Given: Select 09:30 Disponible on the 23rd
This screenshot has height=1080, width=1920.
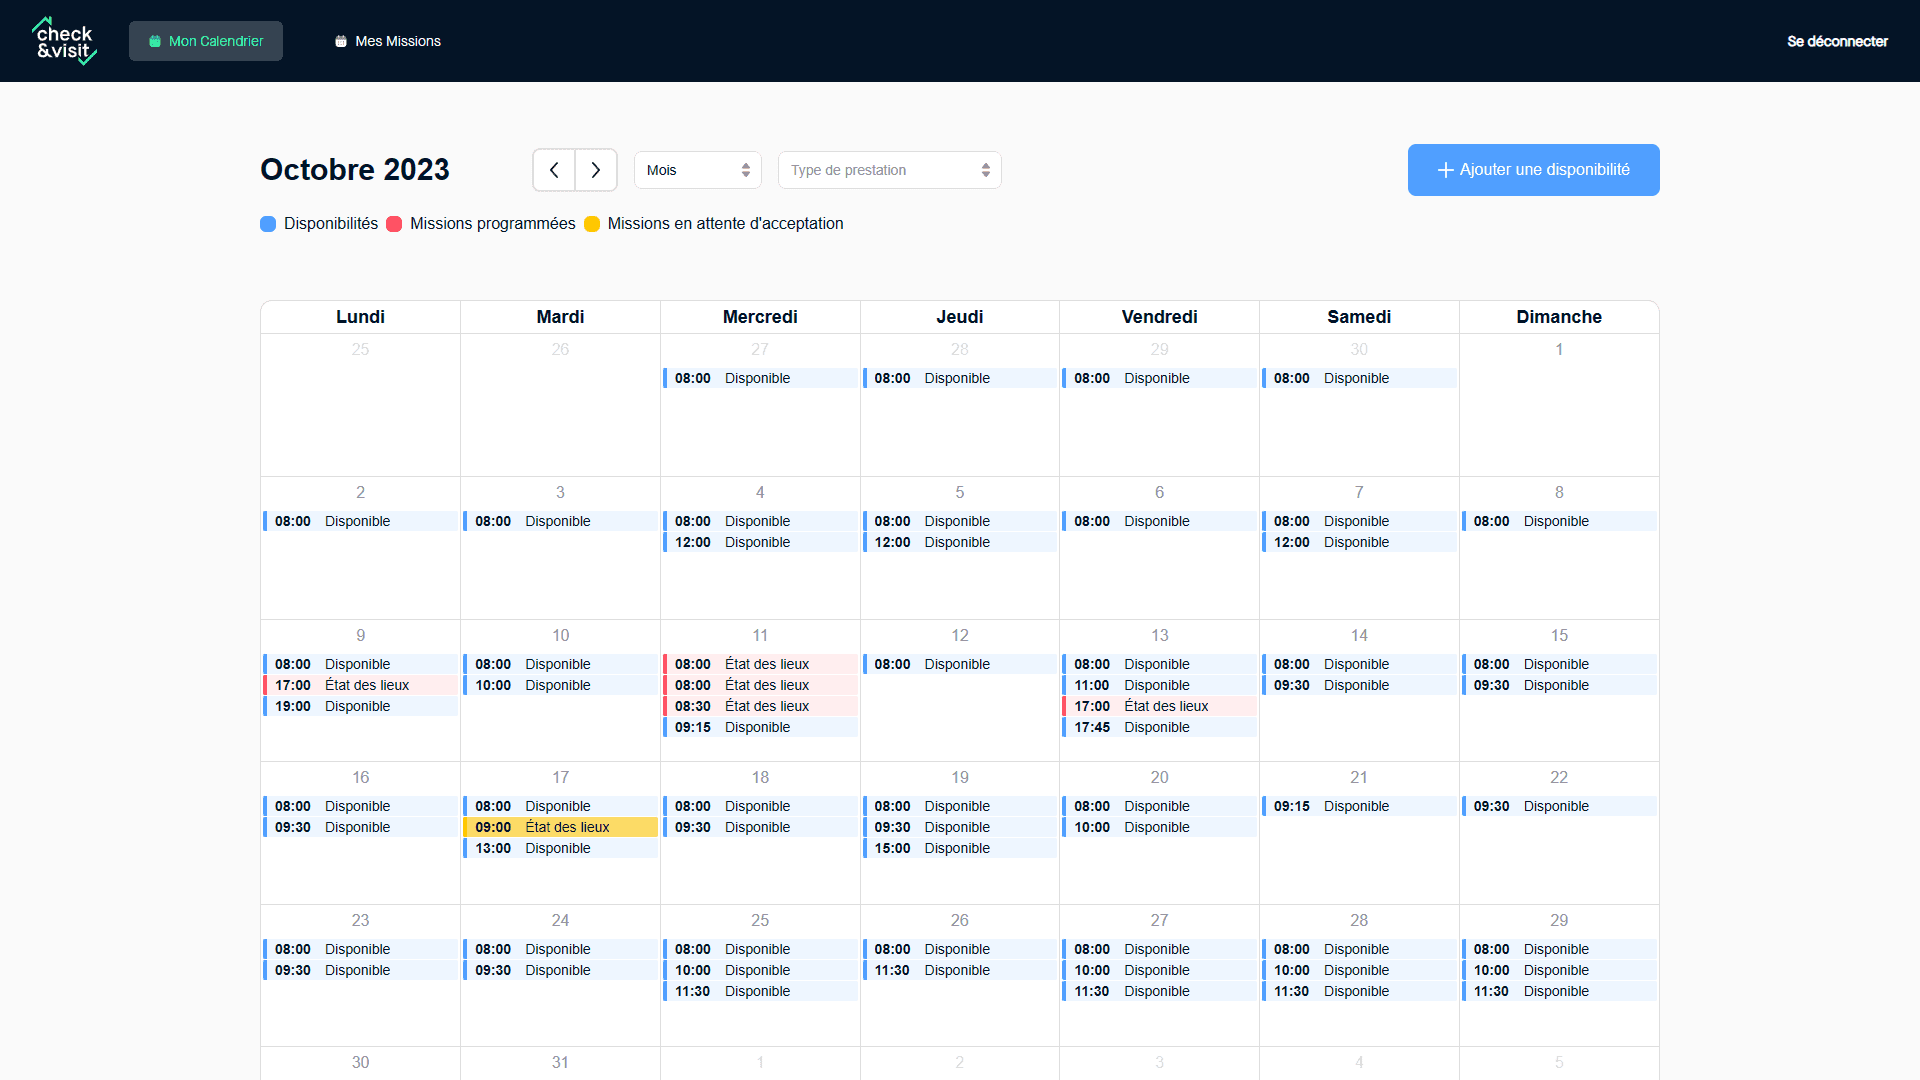Looking at the screenshot, I should click(x=360, y=970).
